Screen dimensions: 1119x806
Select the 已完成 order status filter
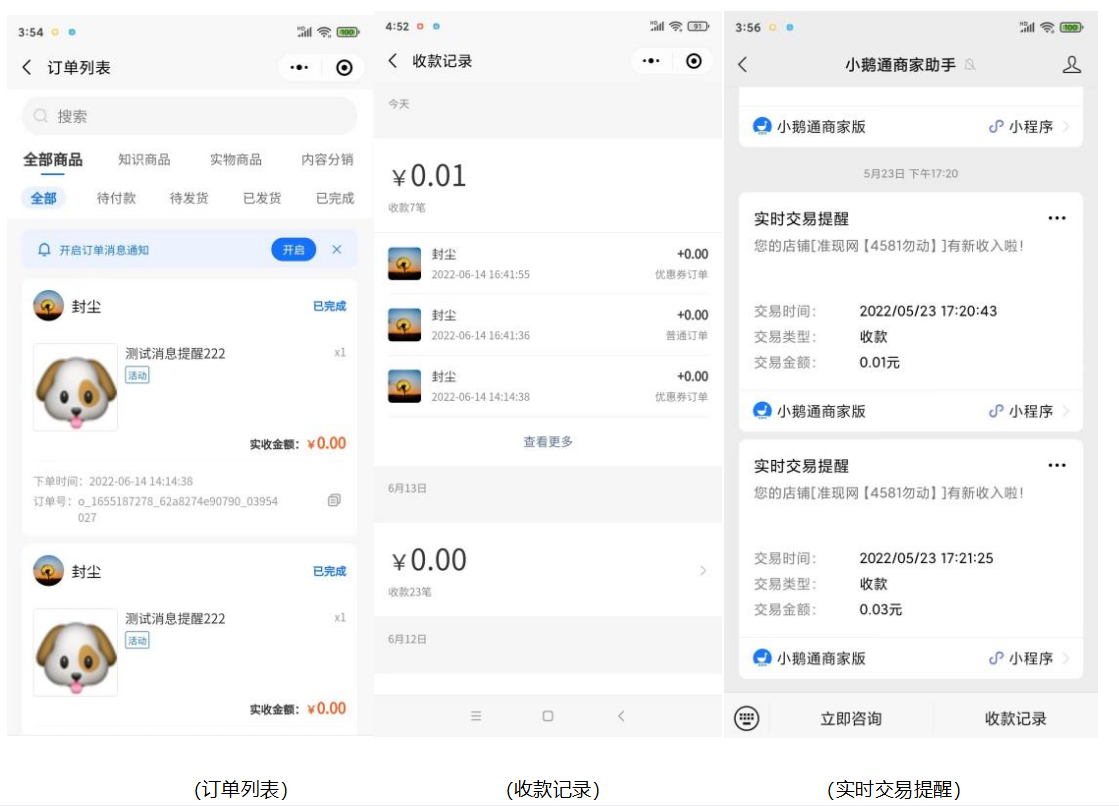coord(335,198)
